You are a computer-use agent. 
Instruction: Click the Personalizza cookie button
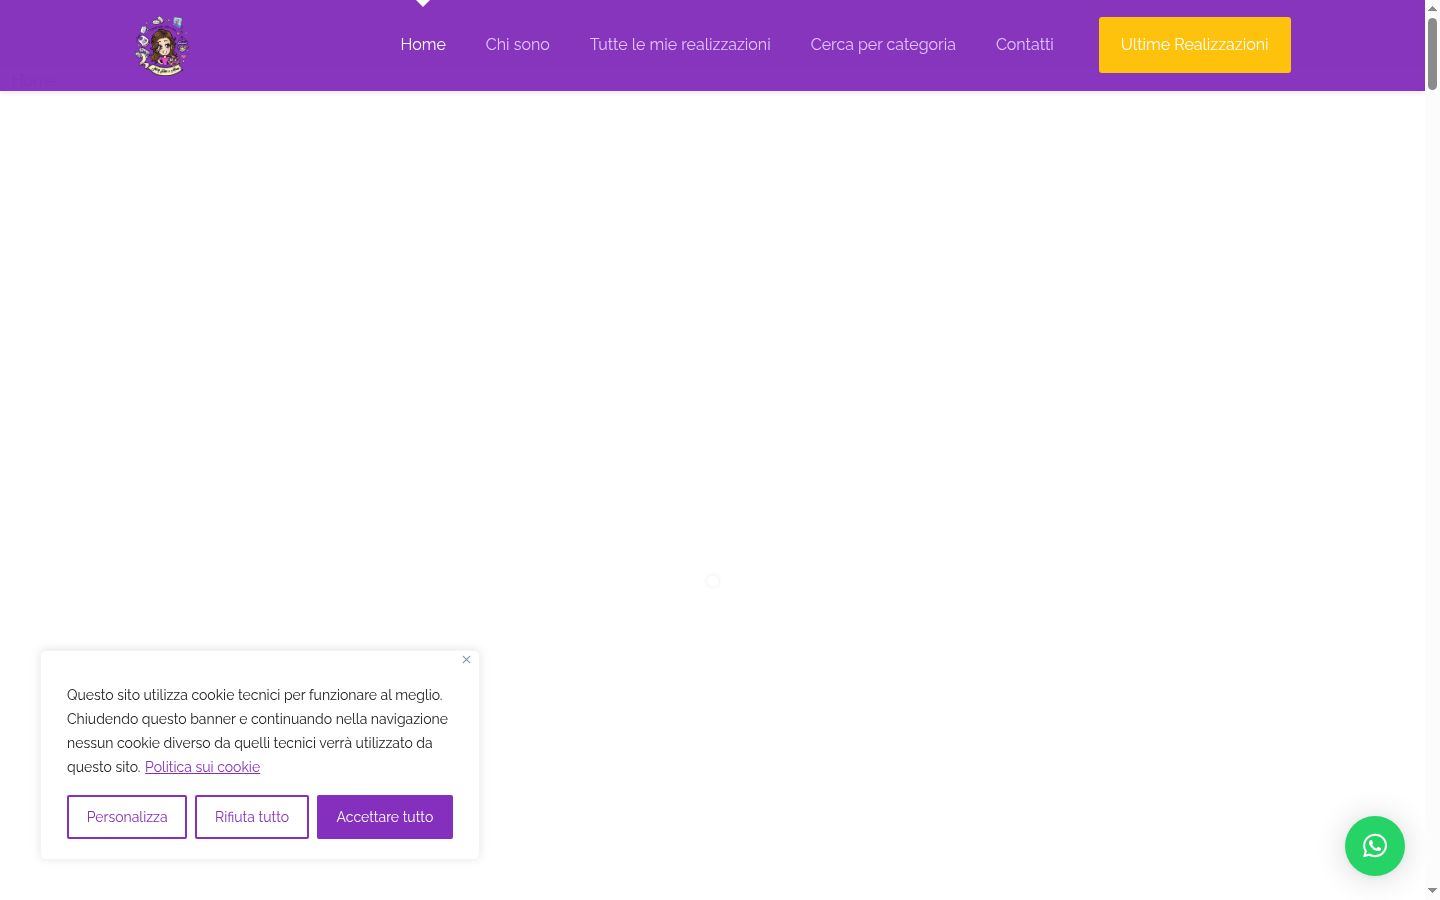tap(127, 817)
